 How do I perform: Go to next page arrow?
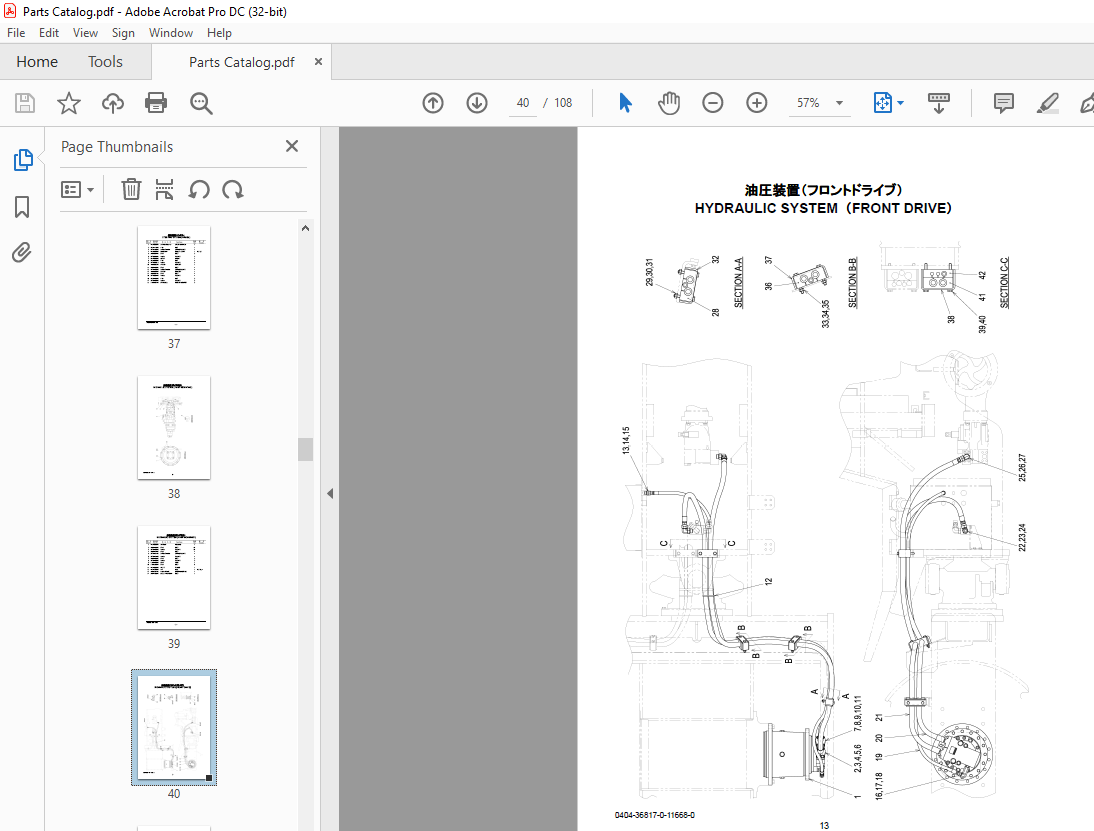click(477, 103)
